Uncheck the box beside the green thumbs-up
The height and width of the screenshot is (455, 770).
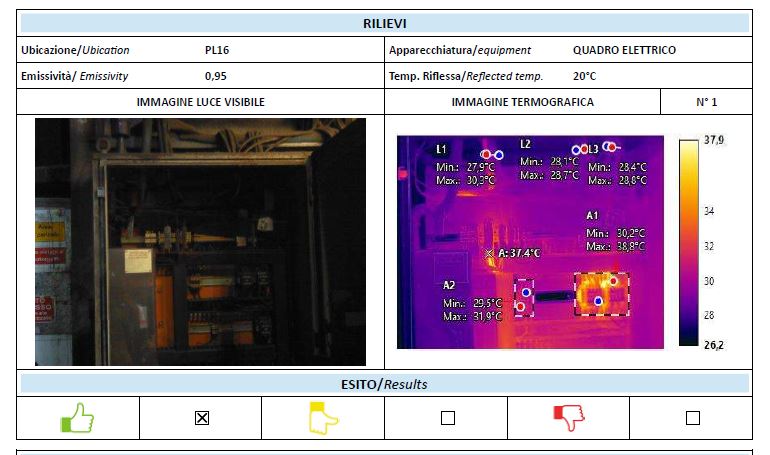[x=201, y=418]
